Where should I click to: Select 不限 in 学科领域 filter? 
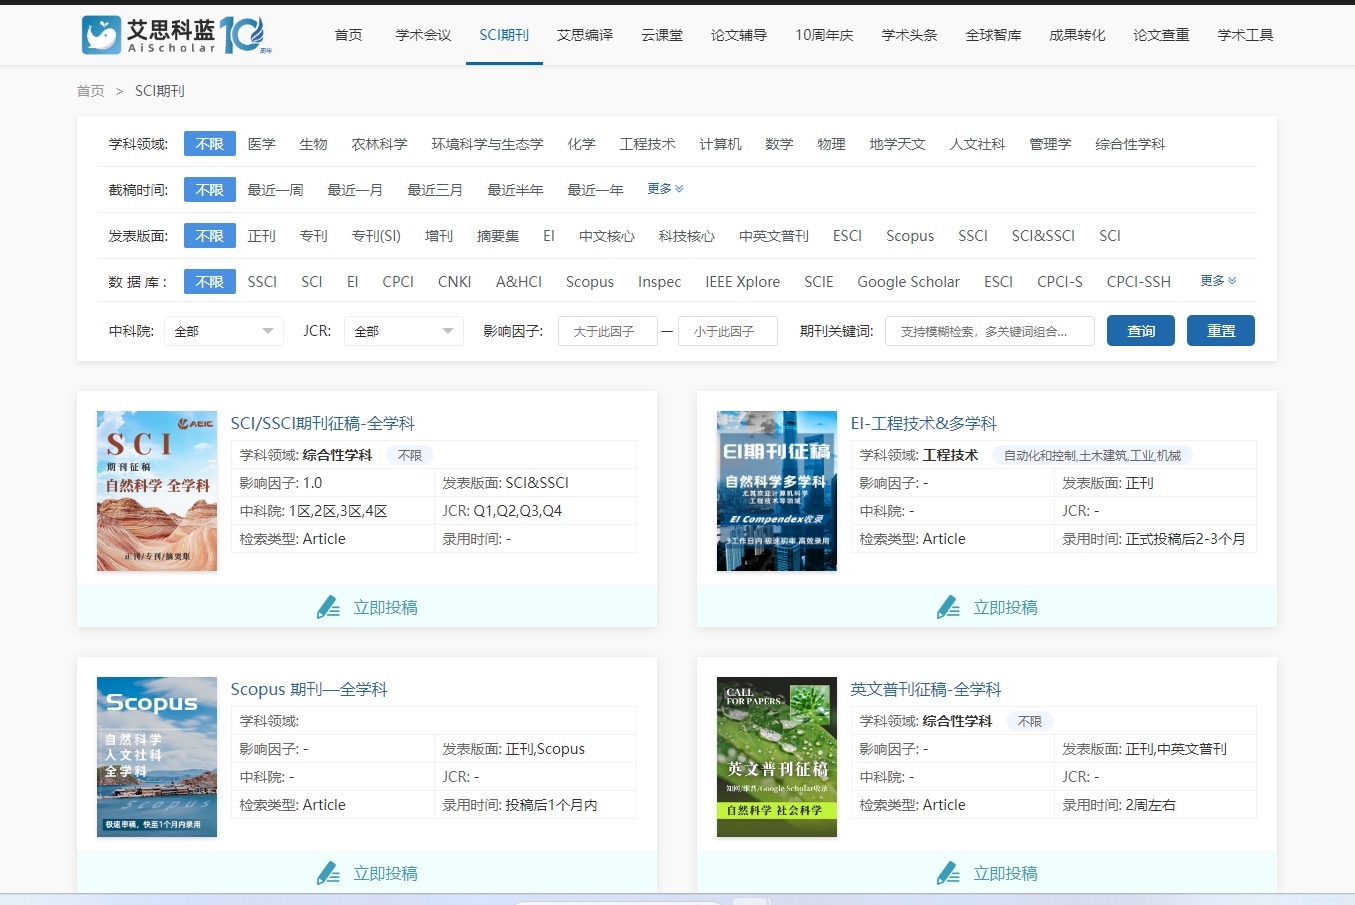[x=210, y=144]
